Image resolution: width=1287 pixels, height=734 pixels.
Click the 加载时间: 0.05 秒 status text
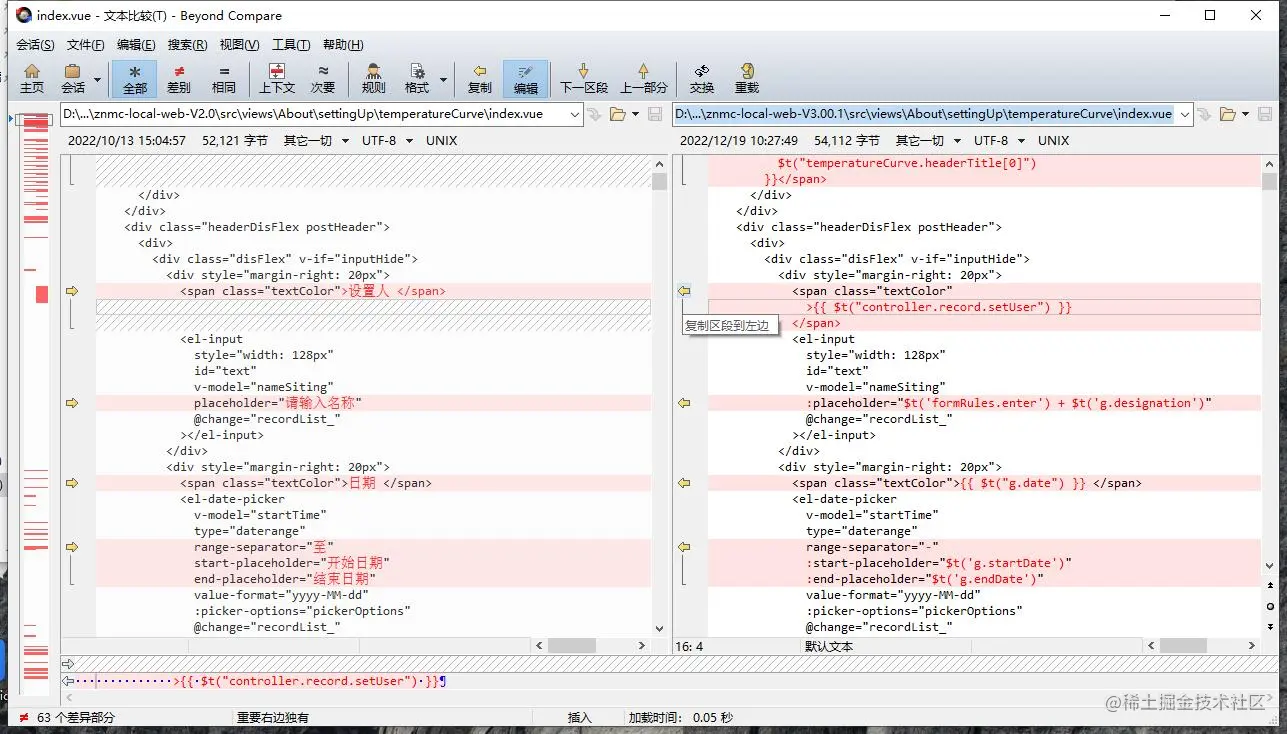tap(680, 718)
